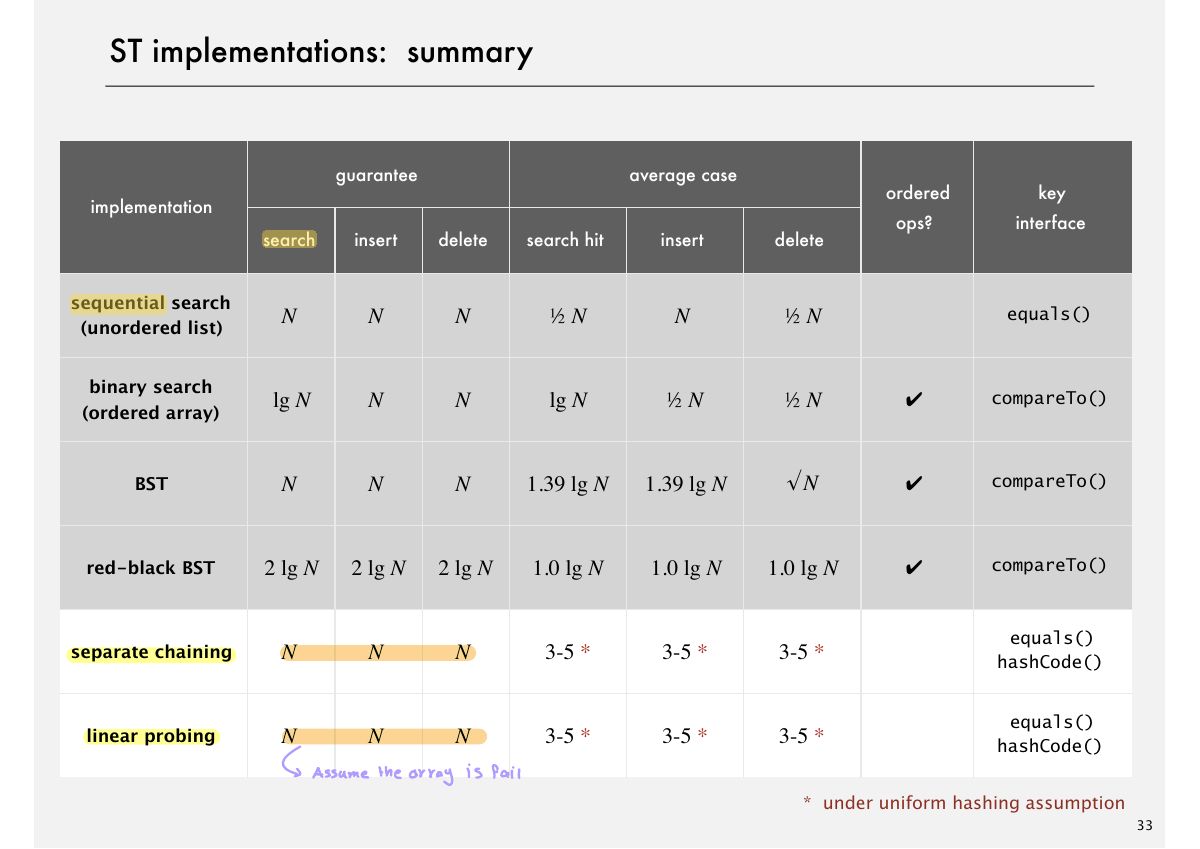Click the "√N" cell in BST row
This screenshot has width=1200, height=849.
point(800,484)
